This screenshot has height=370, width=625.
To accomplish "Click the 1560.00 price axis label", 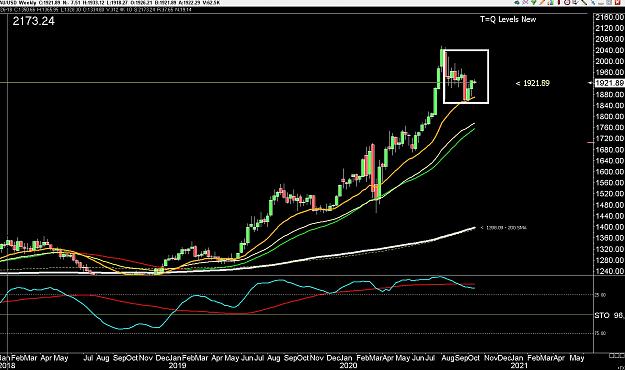I will 609,183.
